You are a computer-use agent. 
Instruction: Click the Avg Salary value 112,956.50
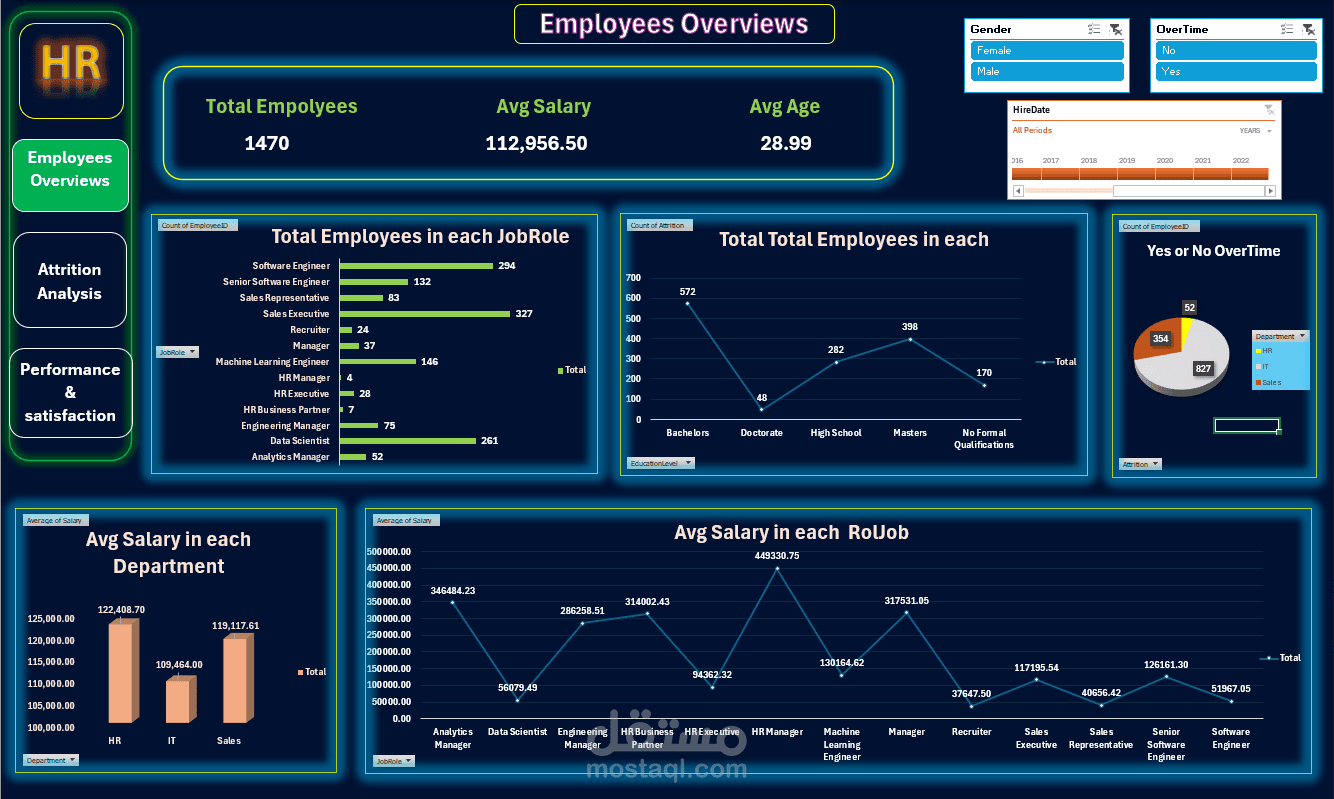coord(536,144)
